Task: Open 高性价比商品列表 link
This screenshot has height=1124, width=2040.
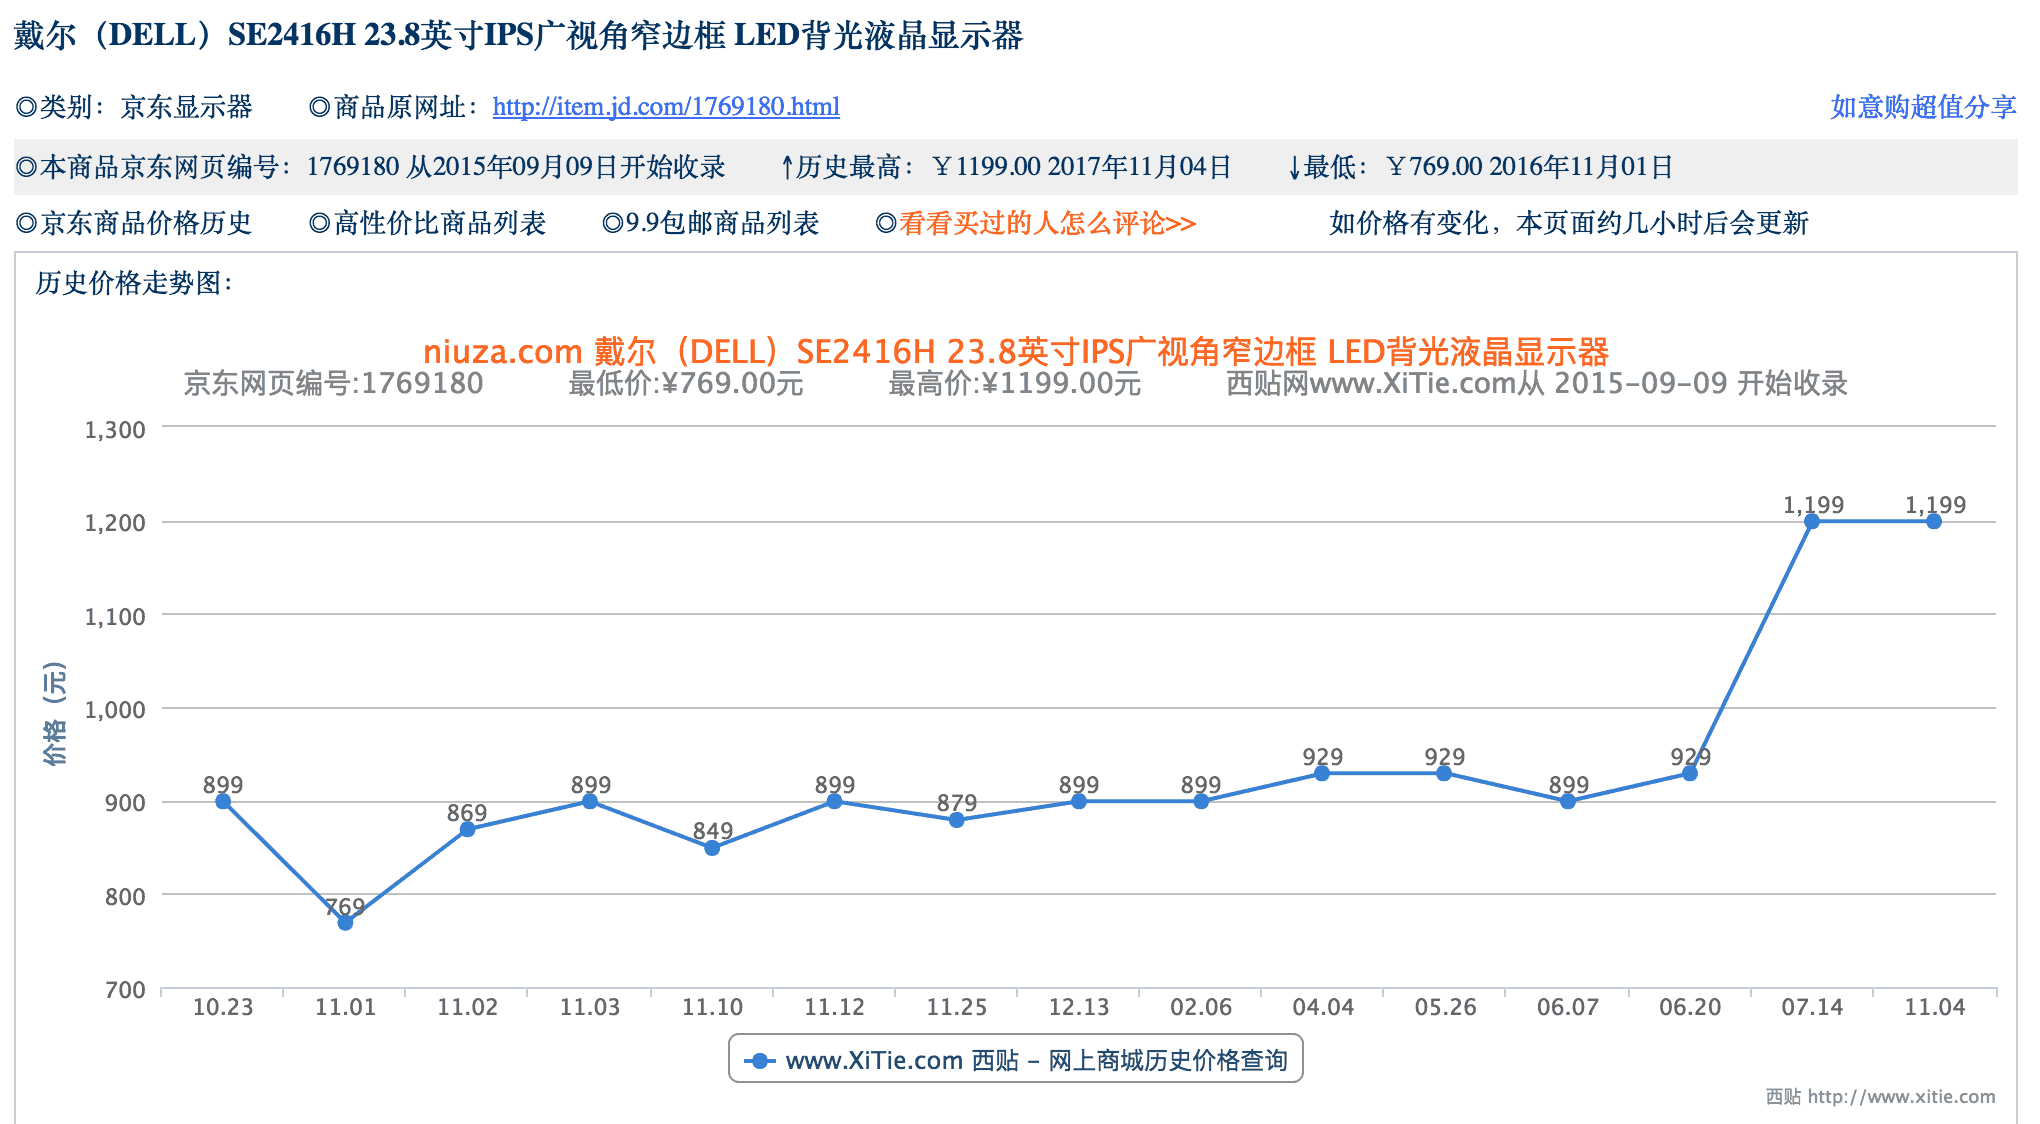Action: [x=440, y=223]
